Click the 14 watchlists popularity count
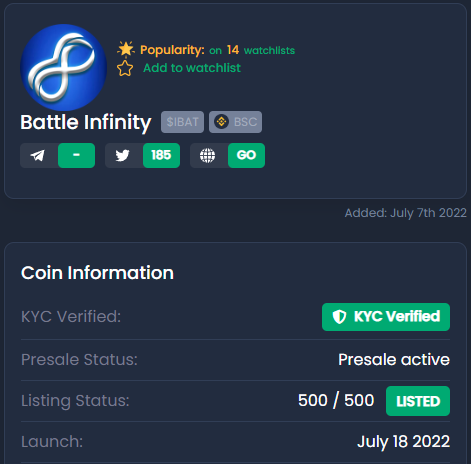Viewport: 471px width, 464px height. [261, 50]
